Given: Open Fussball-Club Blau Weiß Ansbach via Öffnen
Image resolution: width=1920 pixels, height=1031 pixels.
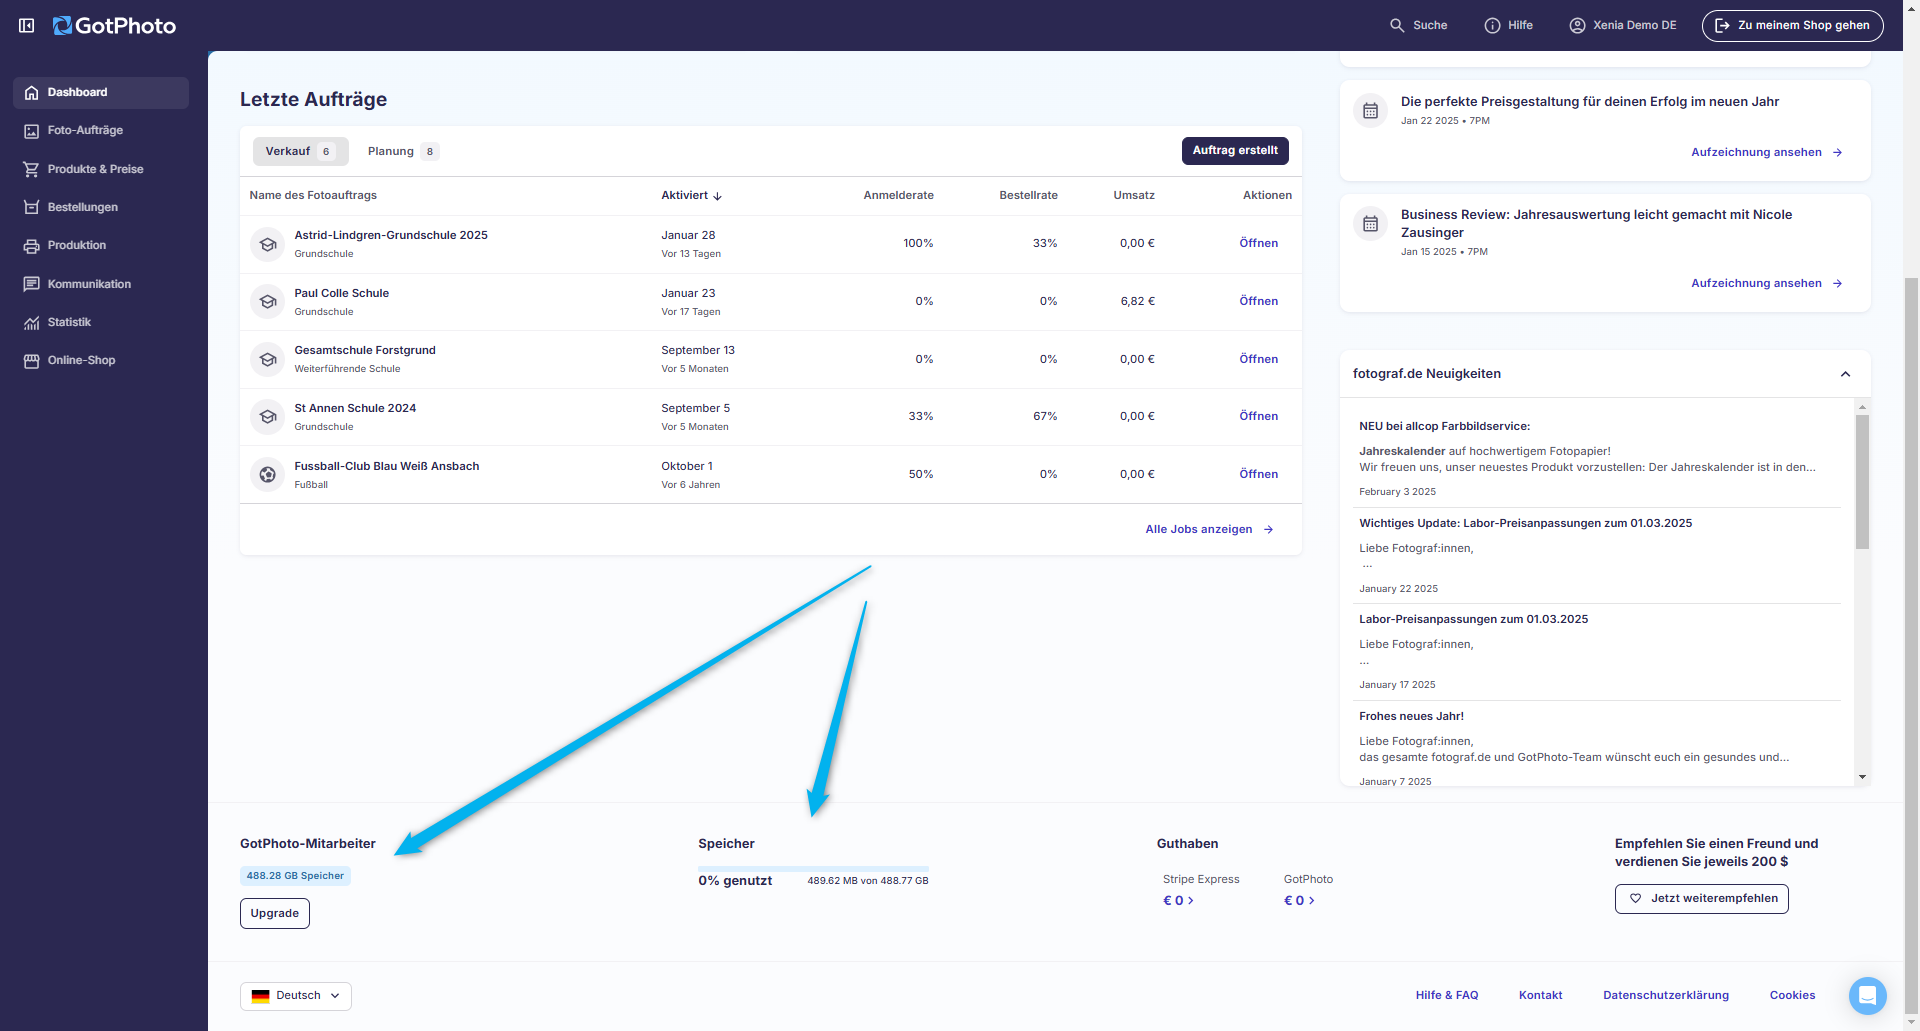Looking at the screenshot, I should point(1258,474).
